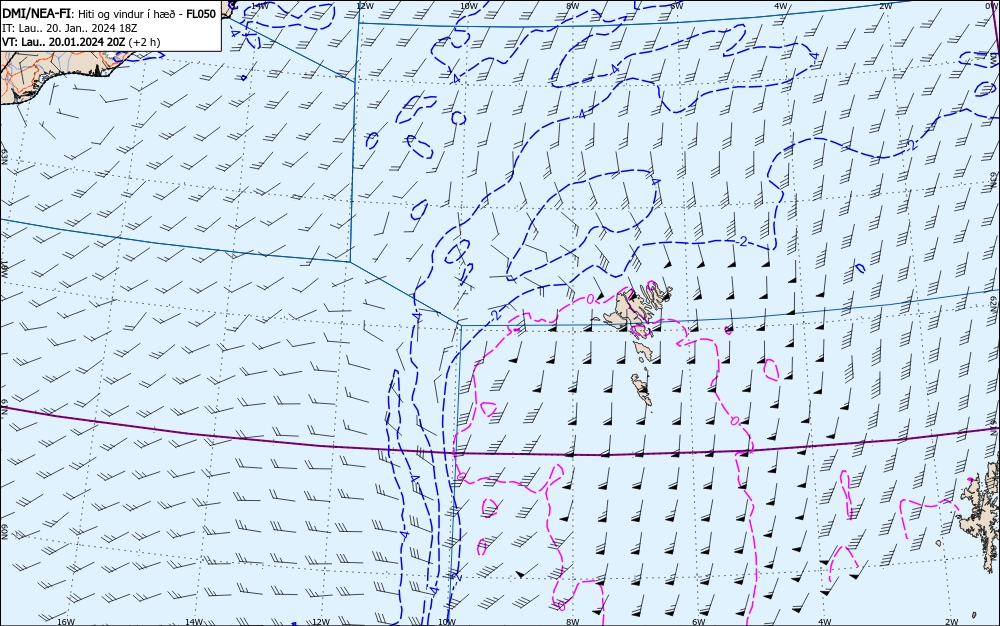Click the '63N' latitude label on the left edge
The height and width of the screenshot is (626, 1000).
4,157
